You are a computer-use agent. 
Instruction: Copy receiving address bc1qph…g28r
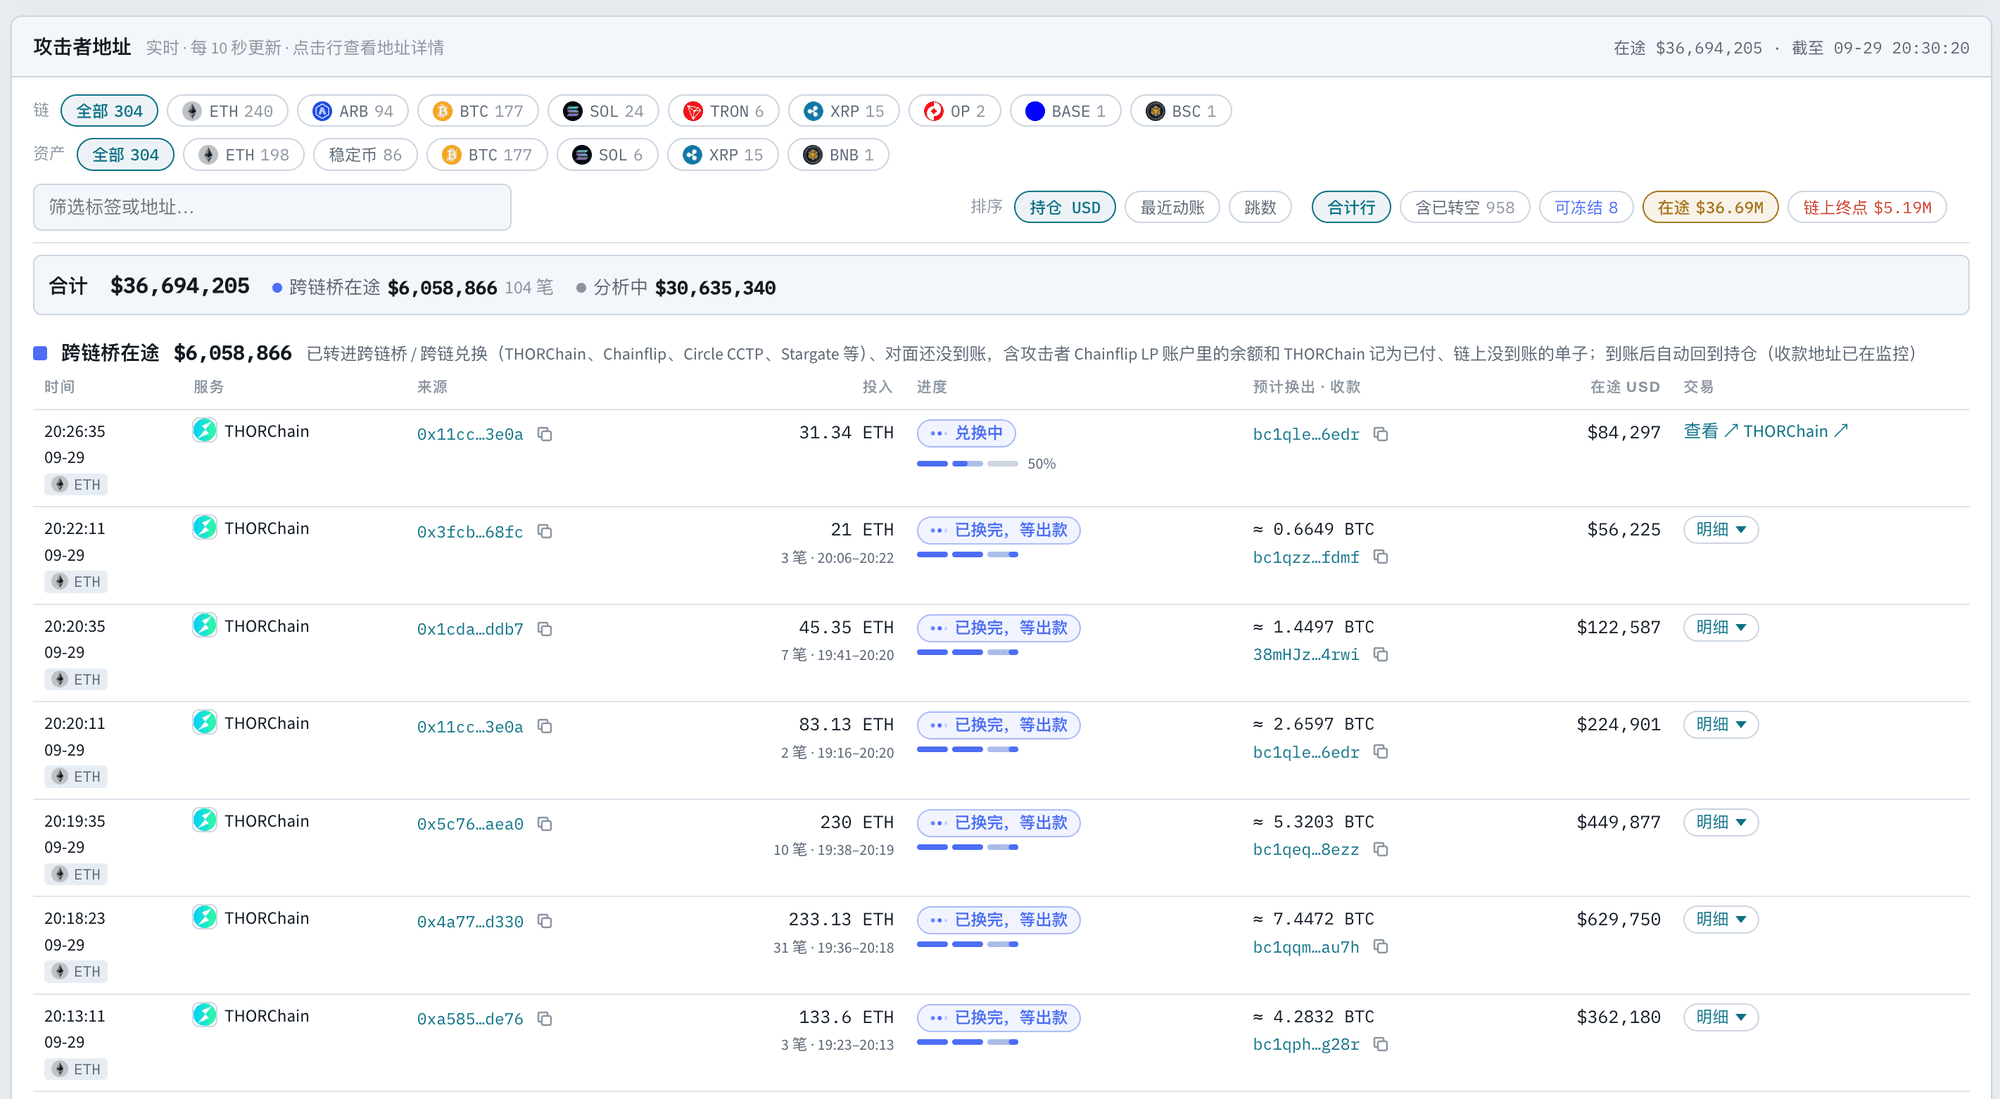pyautogui.click(x=1381, y=1044)
